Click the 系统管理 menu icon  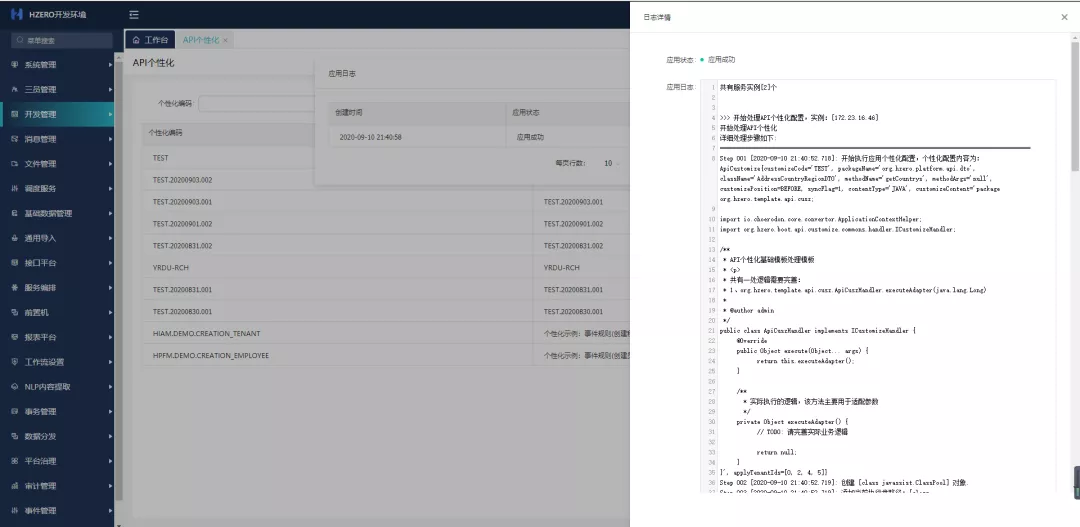pyautogui.click(x=14, y=65)
